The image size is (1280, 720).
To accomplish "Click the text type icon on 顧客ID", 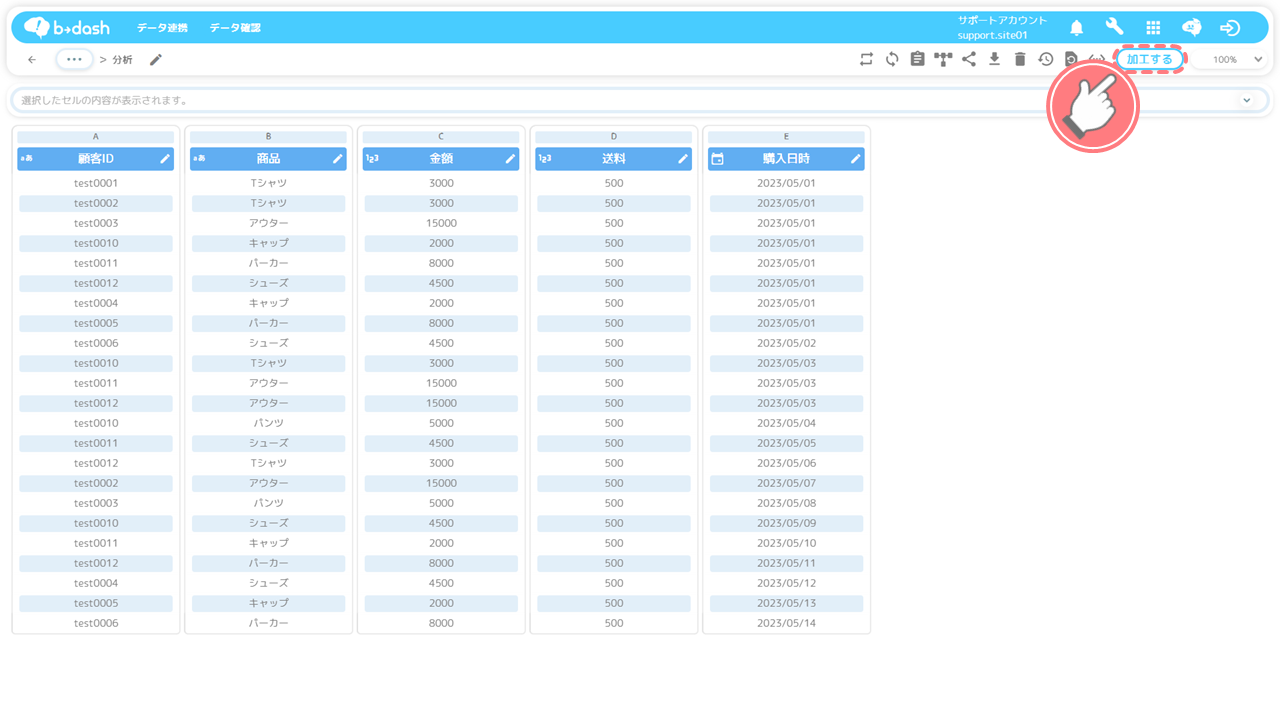I will click(27, 159).
